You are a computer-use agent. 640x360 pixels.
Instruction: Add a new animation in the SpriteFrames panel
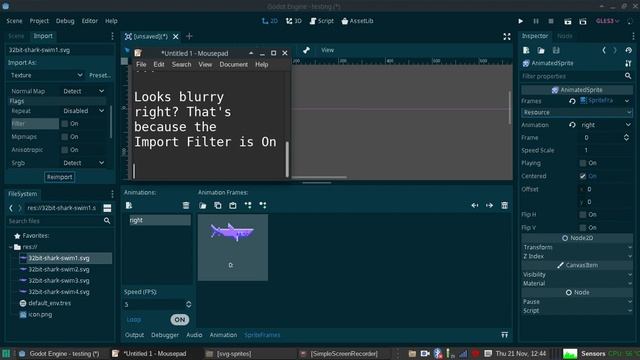coord(129,205)
